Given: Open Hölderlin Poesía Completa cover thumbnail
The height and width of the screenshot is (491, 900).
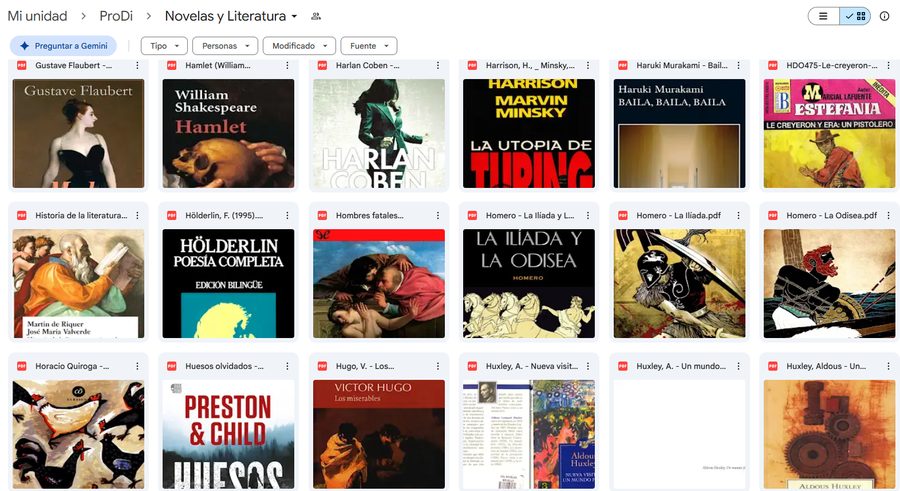Looking at the screenshot, I should click(228, 284).
